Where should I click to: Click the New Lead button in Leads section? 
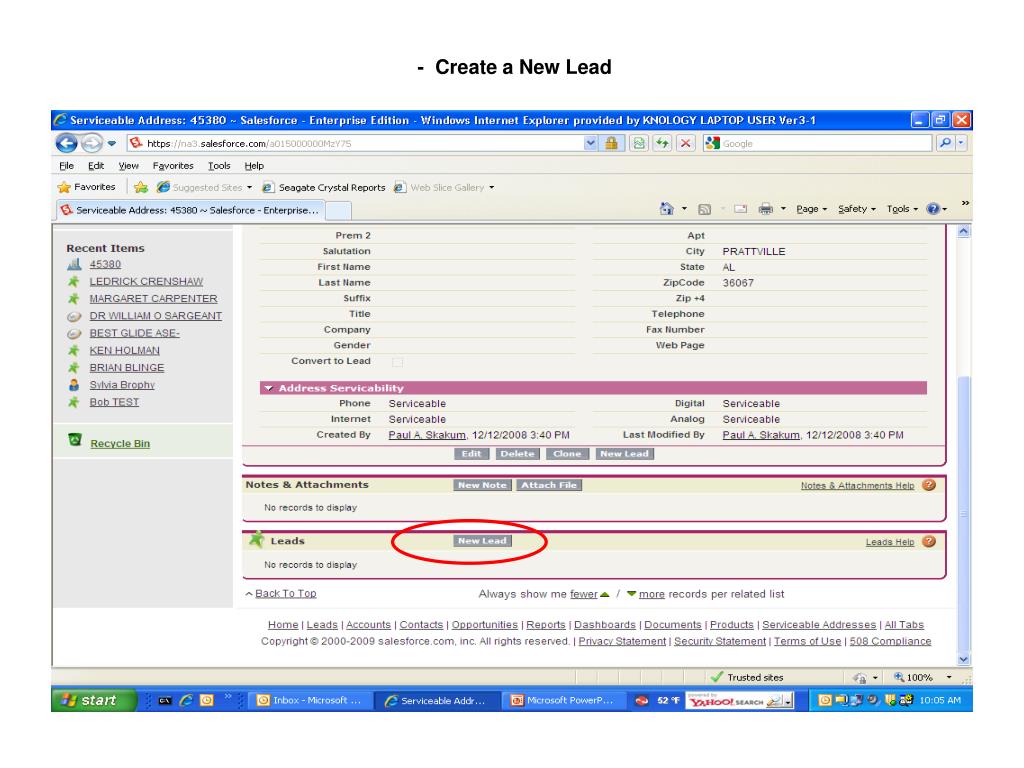pyautogui.click(x=482, y=541)
